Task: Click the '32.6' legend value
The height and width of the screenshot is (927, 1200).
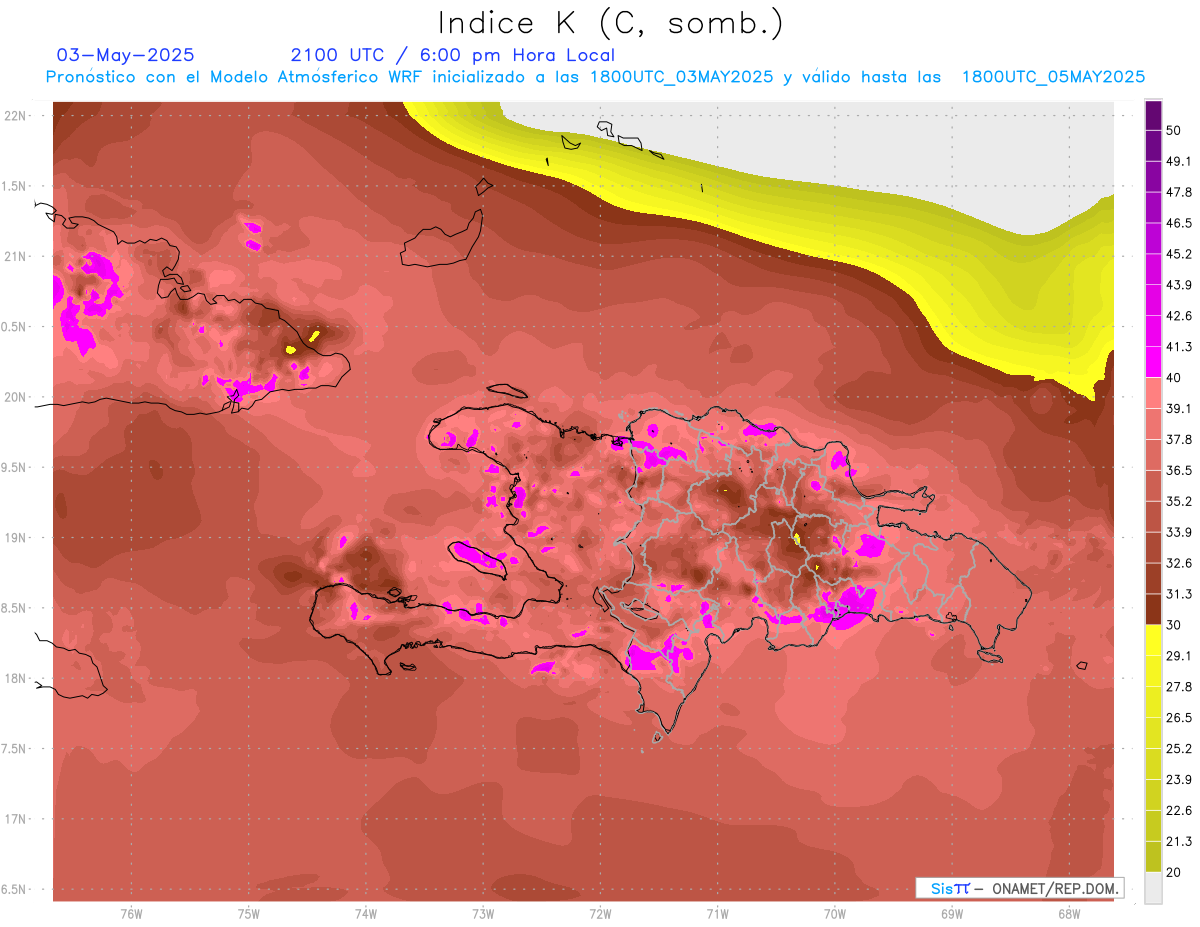Action: [x=1178, y=563]
